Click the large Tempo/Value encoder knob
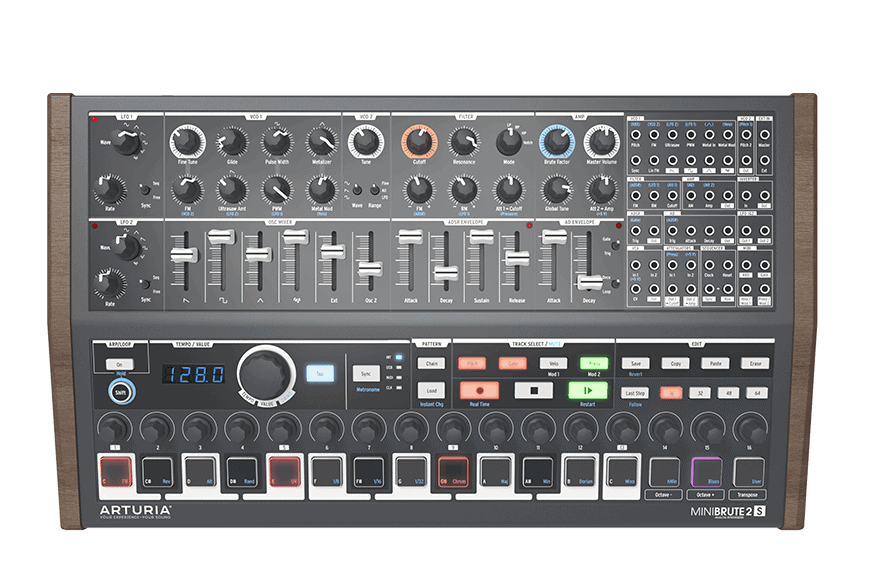Screen dimensions: 878x576 266,373
